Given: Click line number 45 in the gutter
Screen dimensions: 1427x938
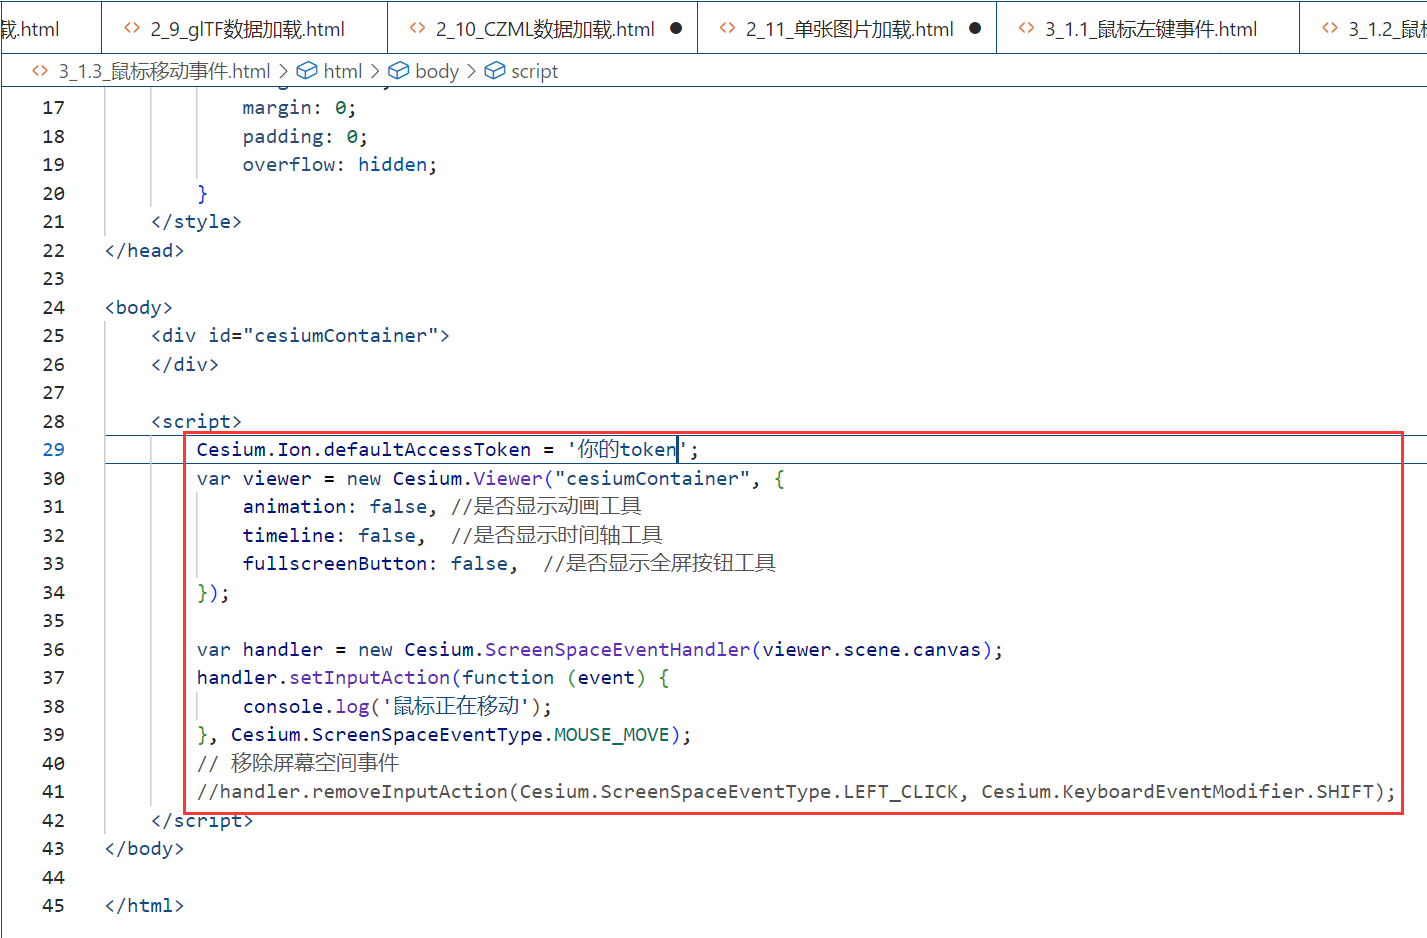Looking at the screenshot, I should (x=53, y=906).
